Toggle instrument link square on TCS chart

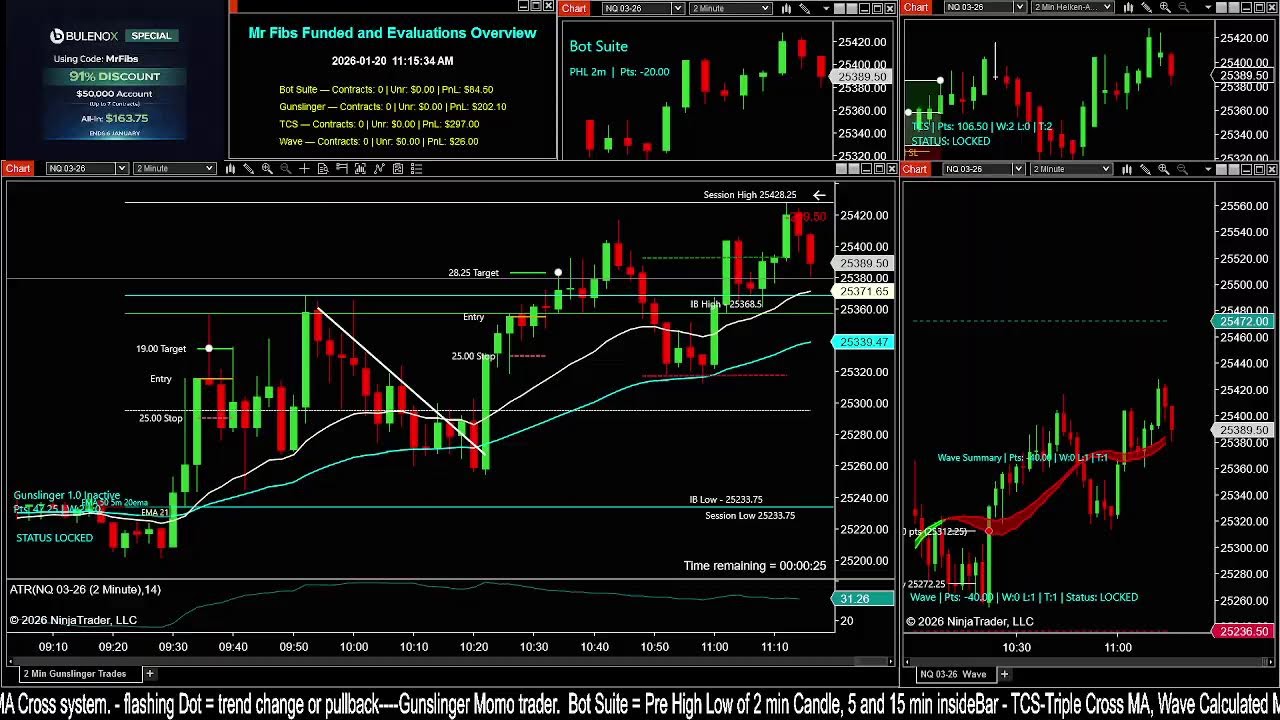coord(1219,8)
